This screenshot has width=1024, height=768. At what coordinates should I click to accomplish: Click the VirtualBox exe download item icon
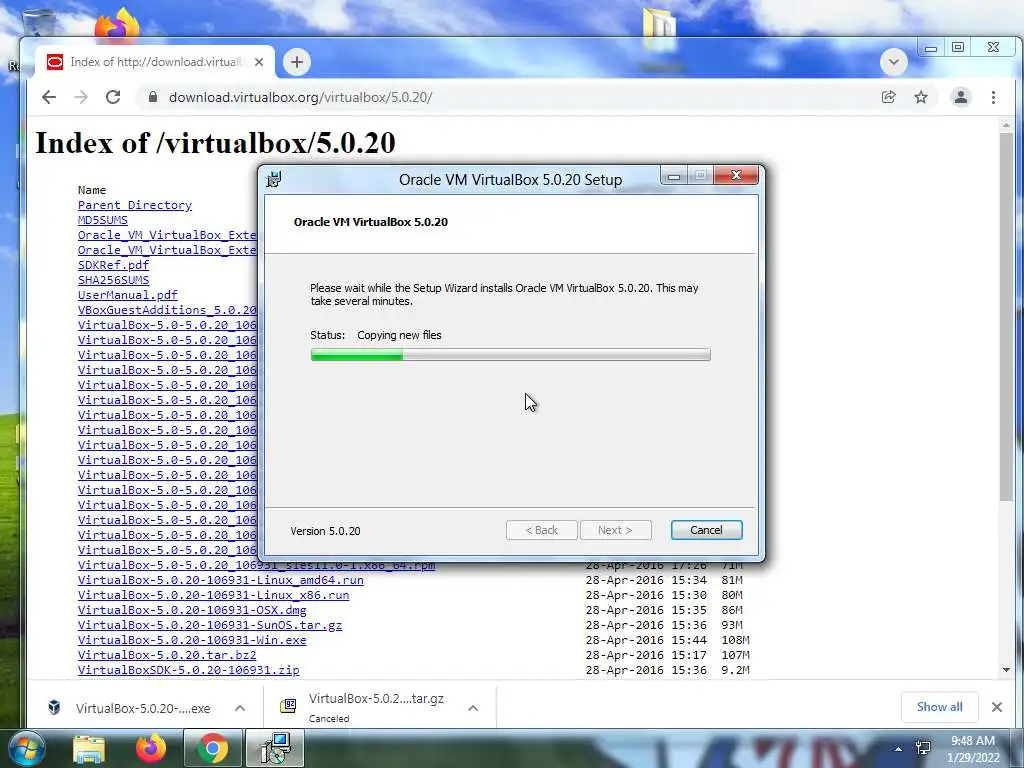[54, 708]
